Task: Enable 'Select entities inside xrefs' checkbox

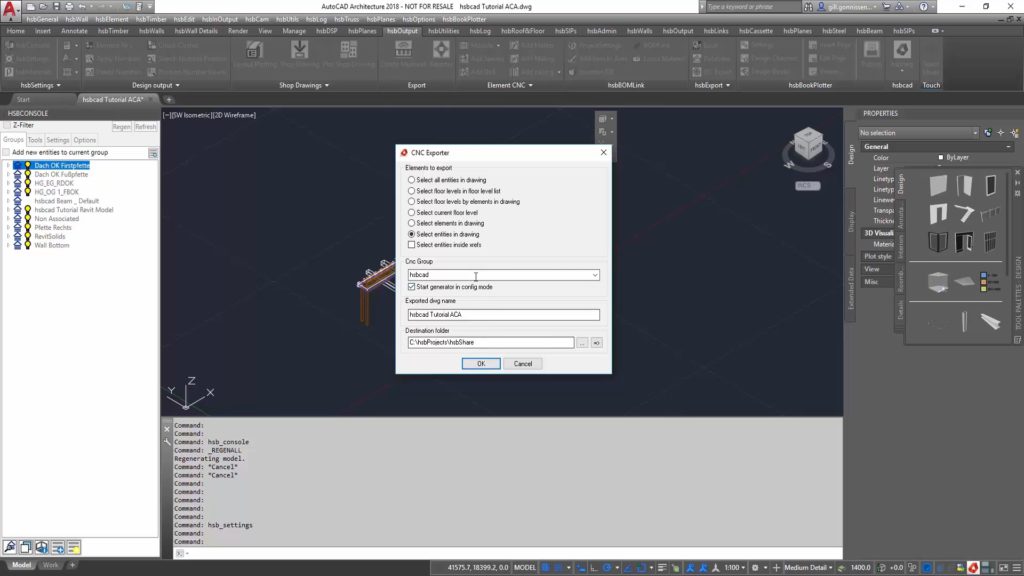Action: coord(411,244)
